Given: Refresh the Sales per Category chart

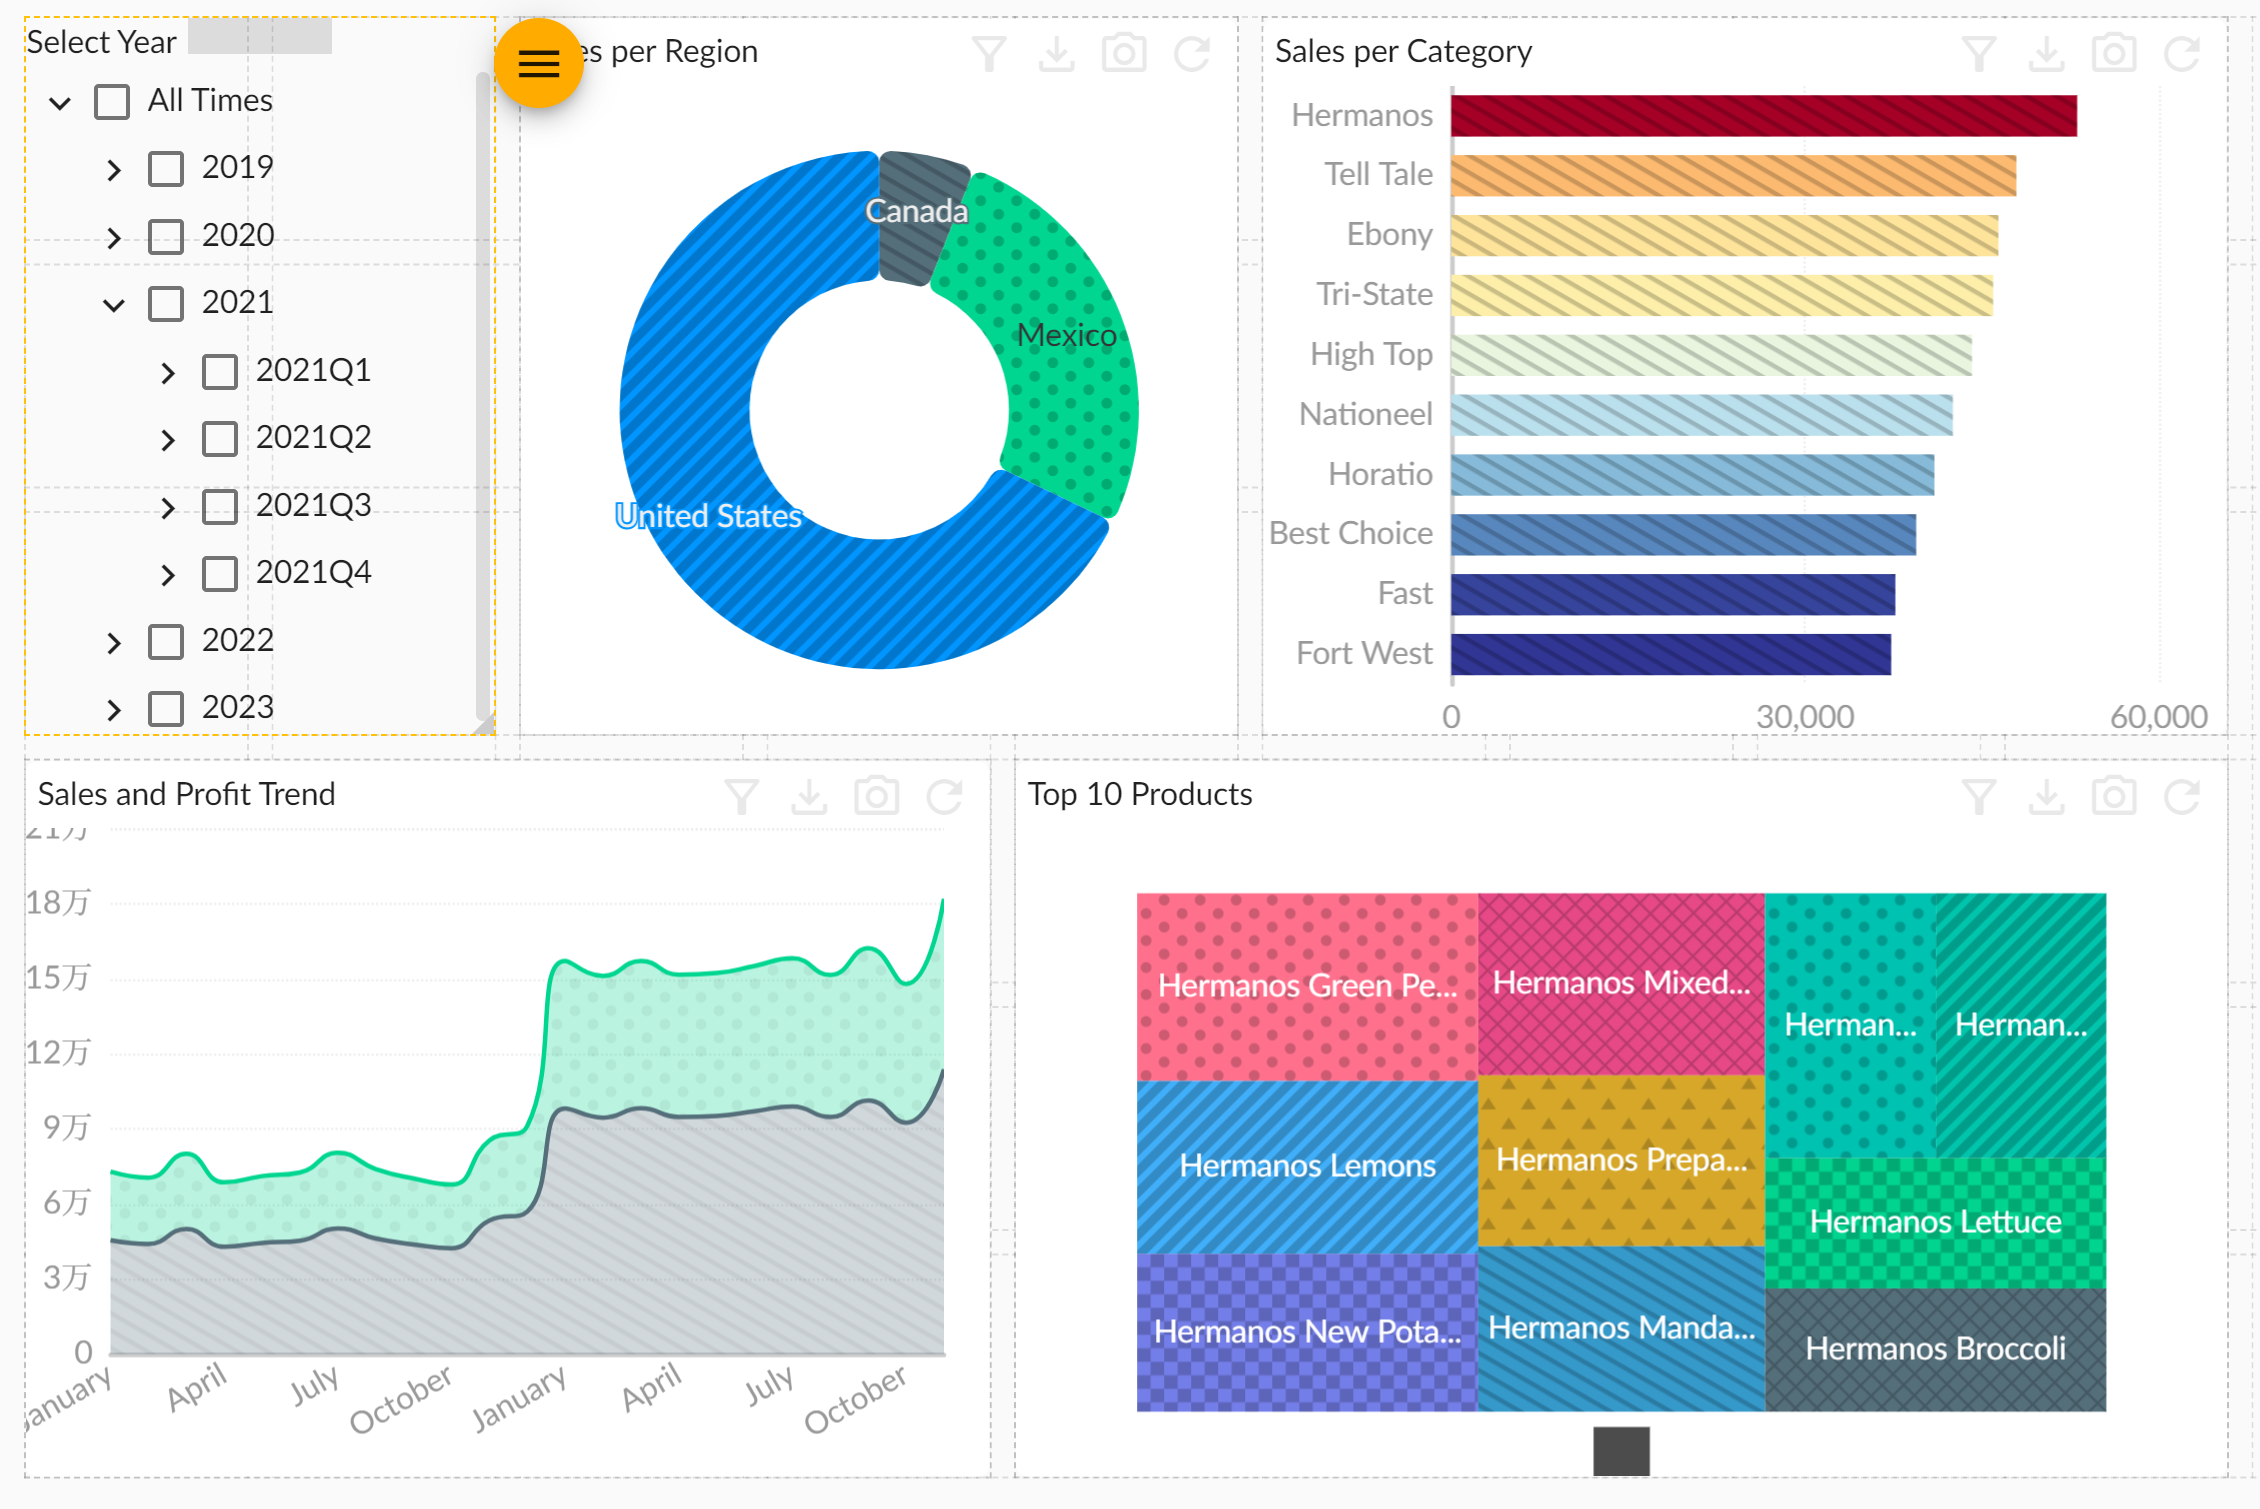Looking at the screenshot, I should click(x=2181, y=53).
